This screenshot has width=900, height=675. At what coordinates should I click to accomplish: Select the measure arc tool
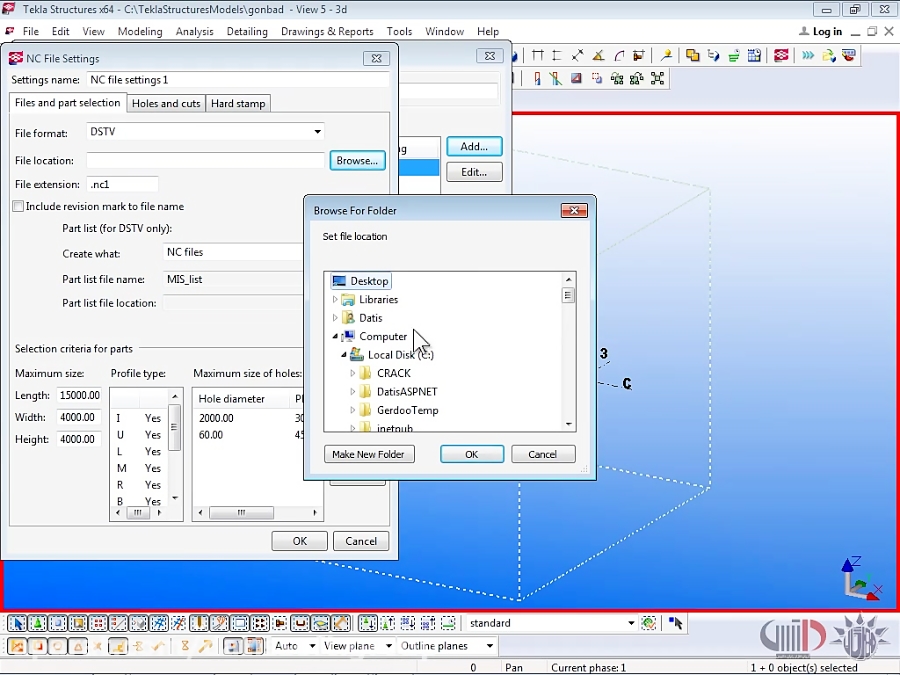click(x=619, y=56)
